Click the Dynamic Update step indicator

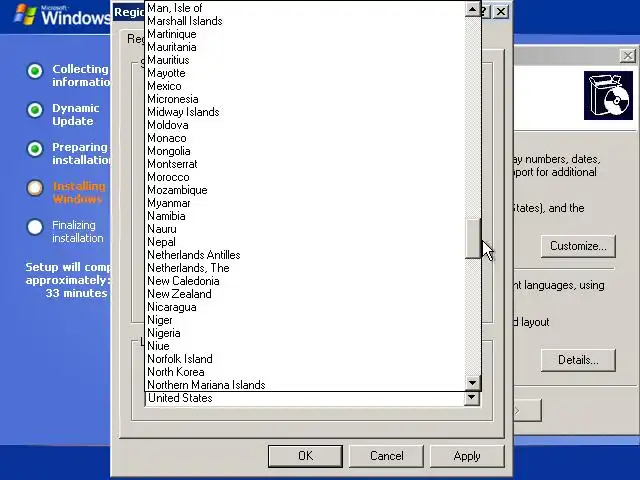click(35, 110)
